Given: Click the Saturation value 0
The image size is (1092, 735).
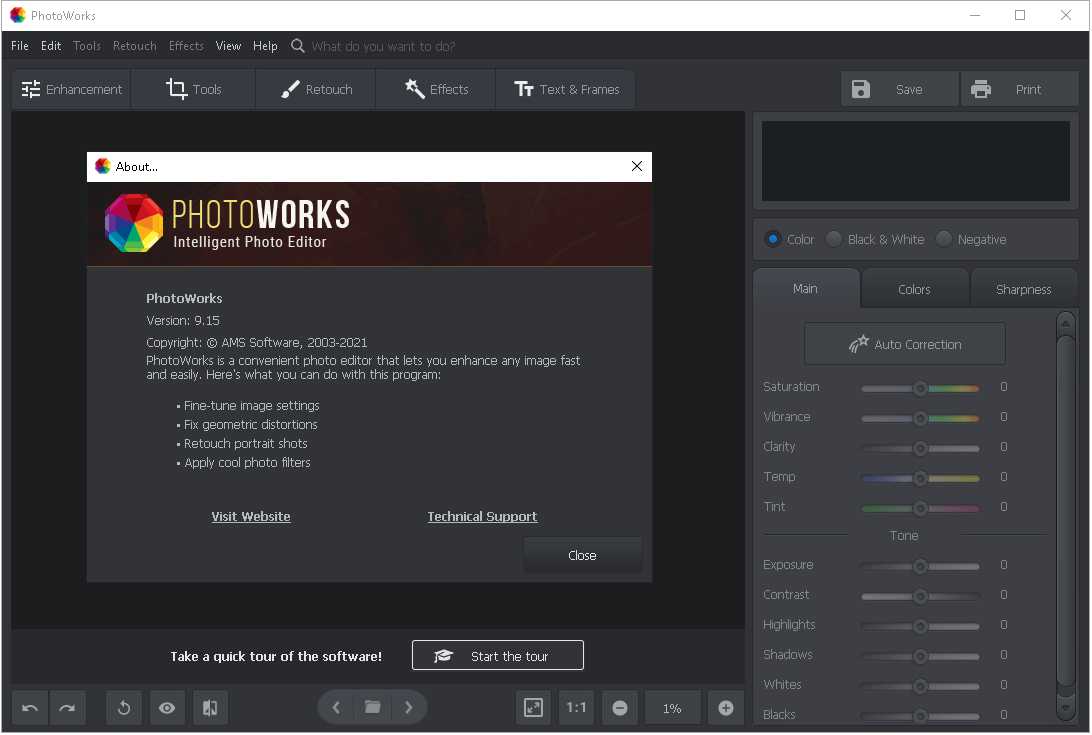Looking at the screenshot, I should pos(1004,387).
